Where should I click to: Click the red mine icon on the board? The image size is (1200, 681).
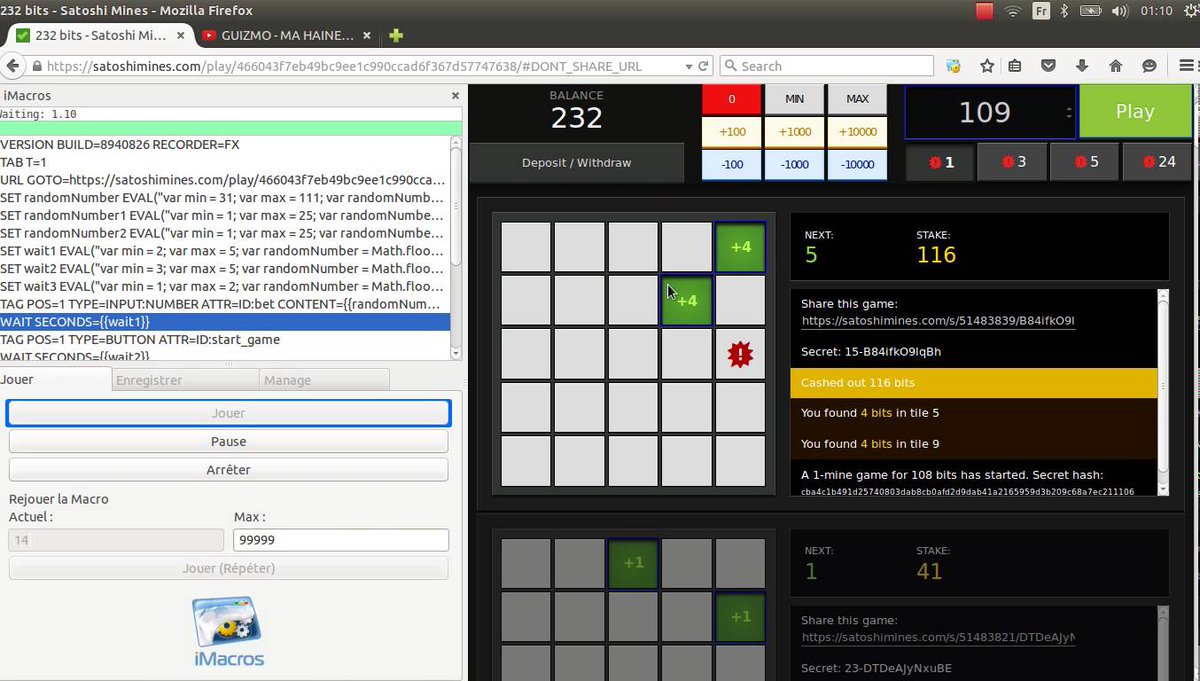[740, 354]
